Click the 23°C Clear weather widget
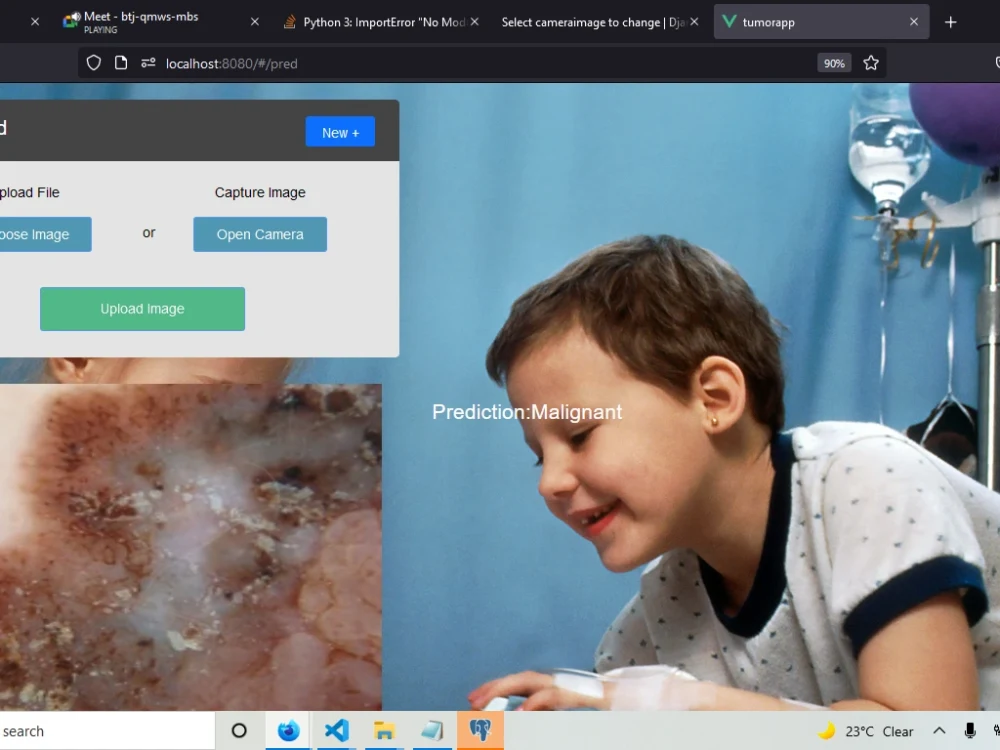 point(866,732)
